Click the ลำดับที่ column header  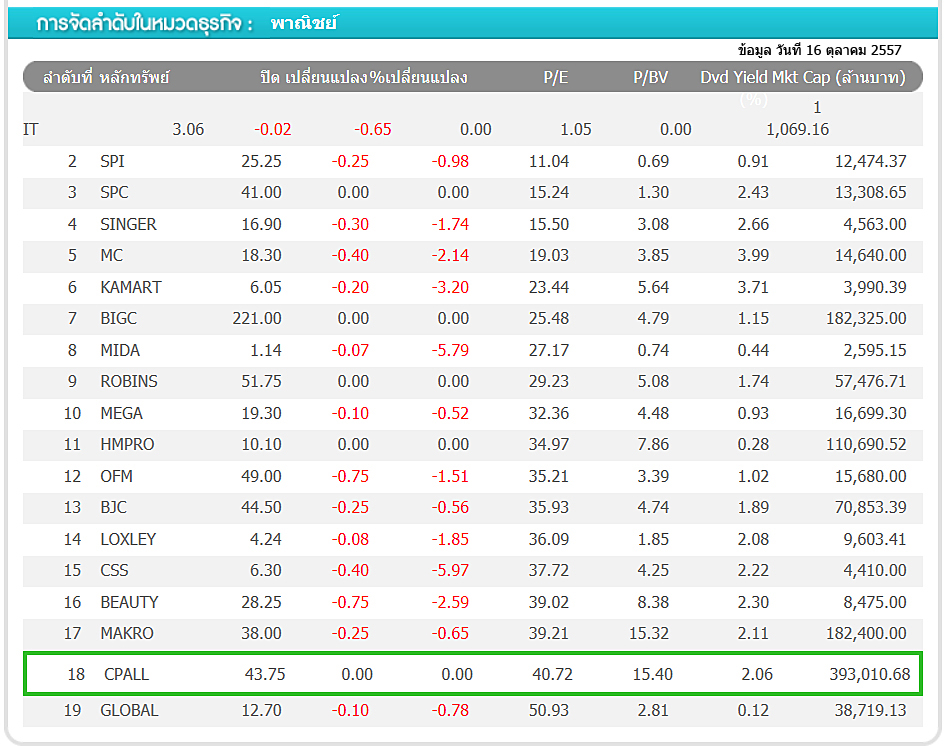tap(66, 78)
